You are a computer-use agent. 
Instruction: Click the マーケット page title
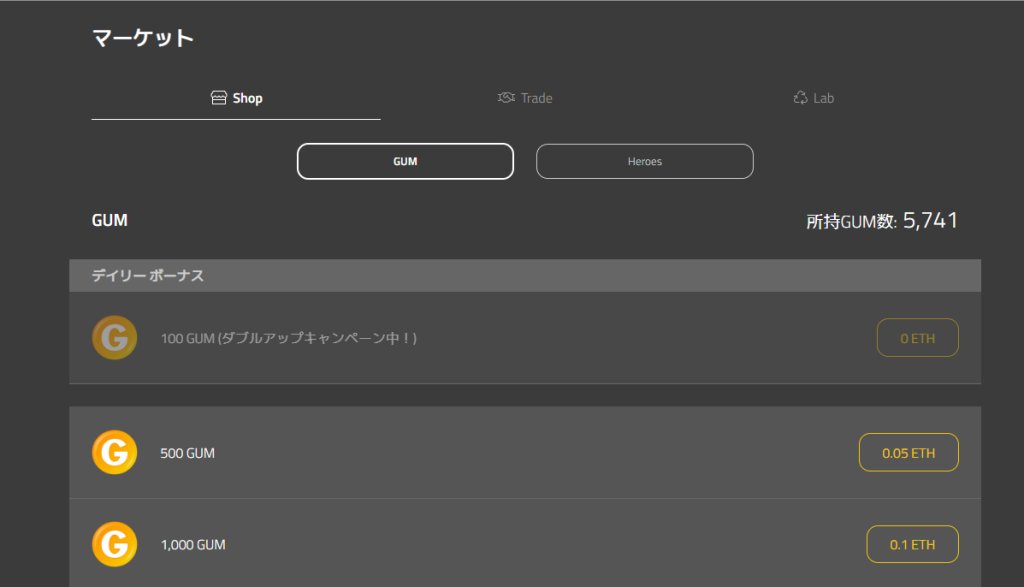142,38
